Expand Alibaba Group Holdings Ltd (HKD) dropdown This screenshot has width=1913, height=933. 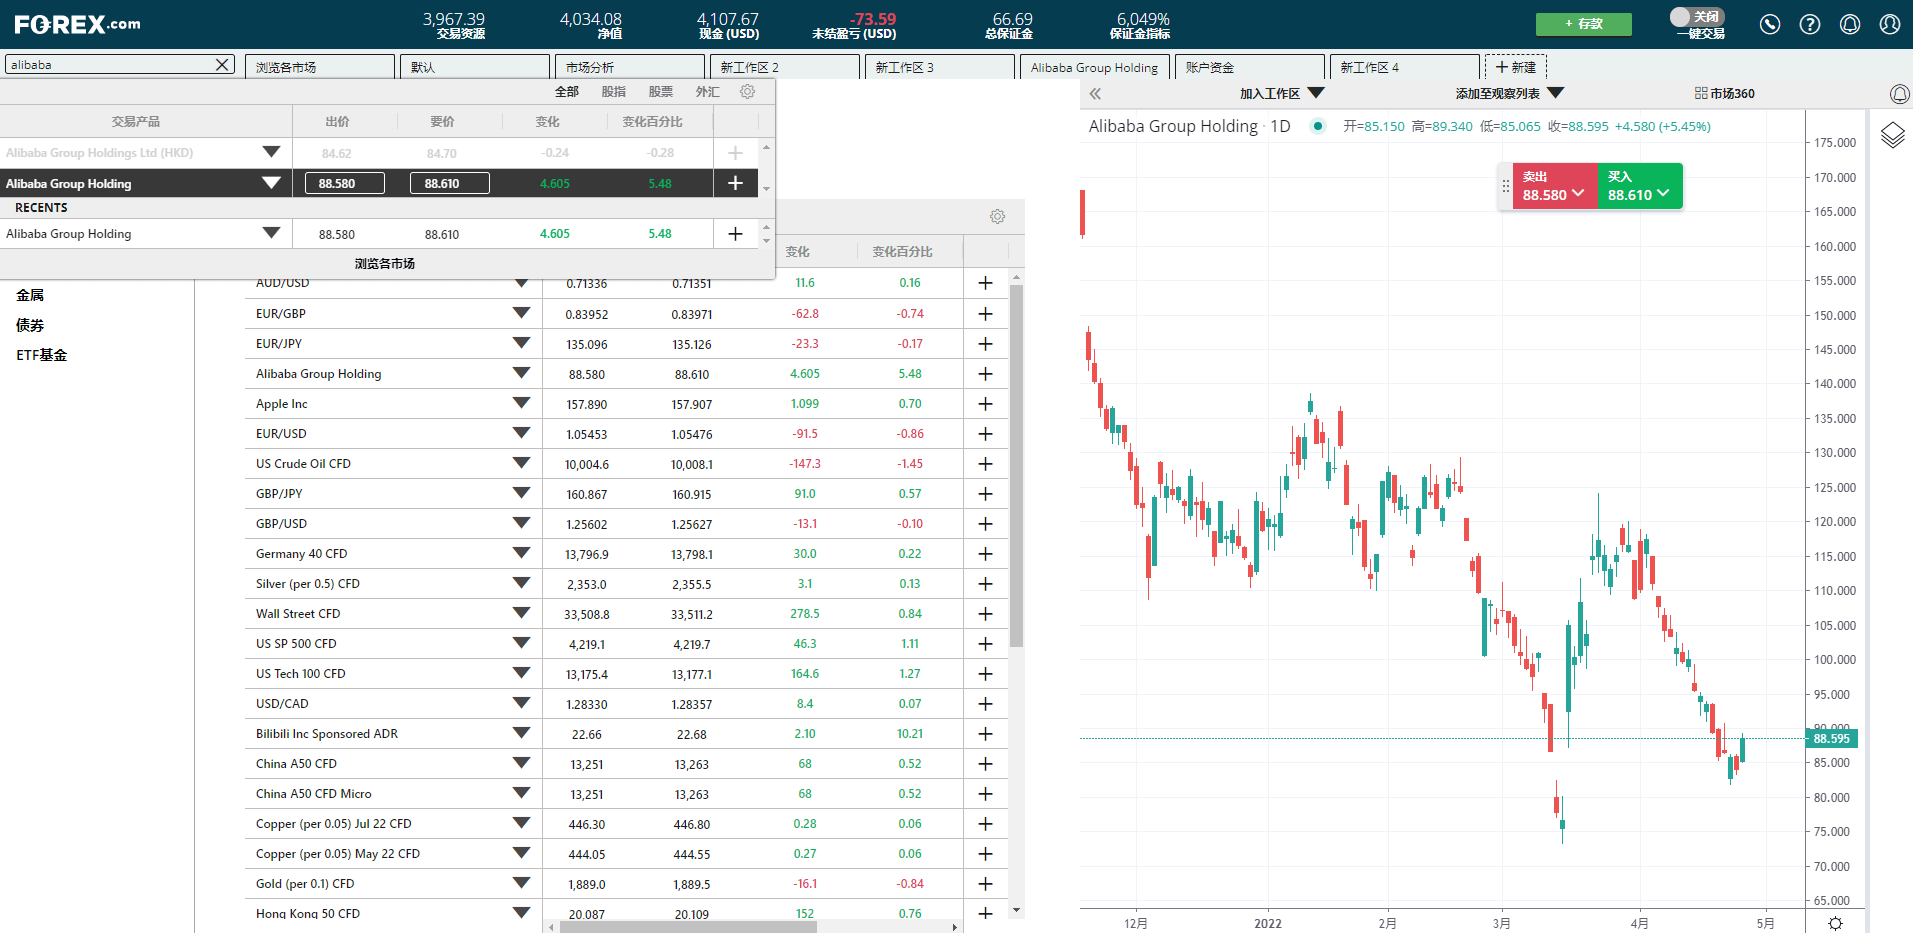tap(271, 152)
